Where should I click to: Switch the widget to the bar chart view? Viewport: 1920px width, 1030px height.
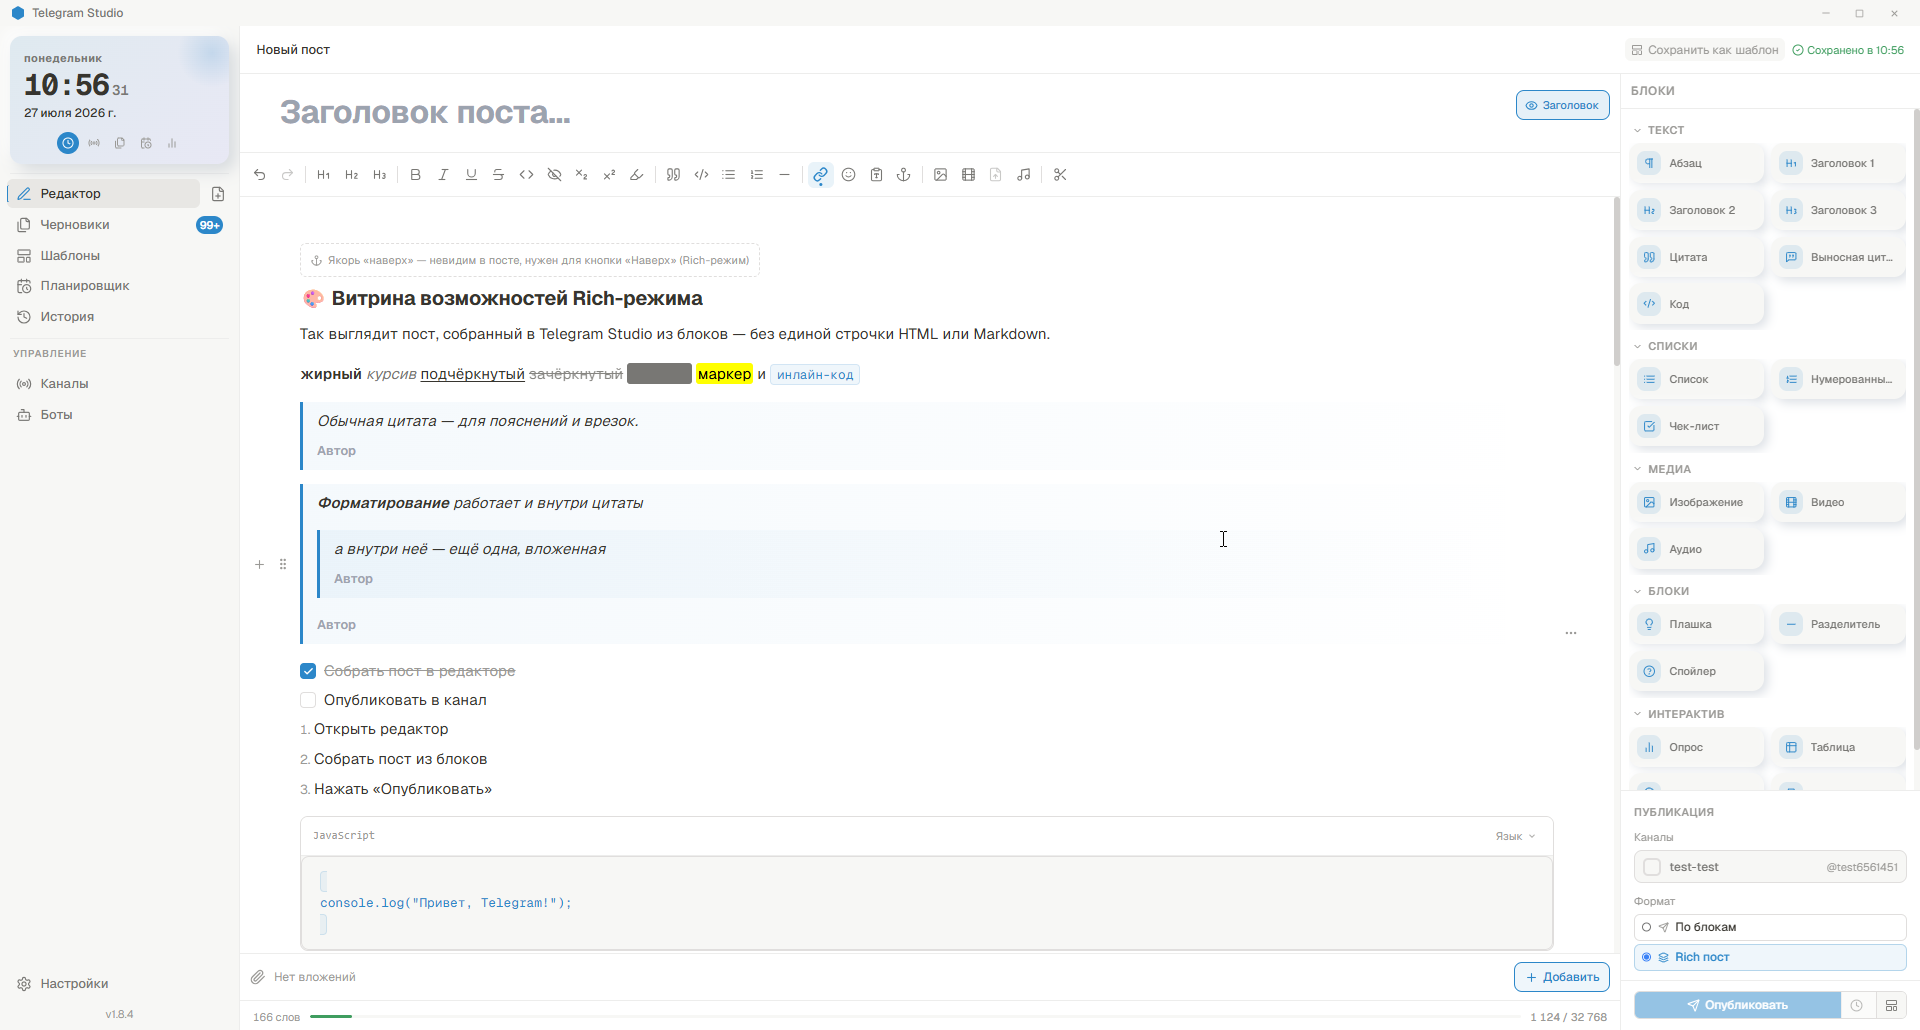pyautogui.click(x=172, y=143)
